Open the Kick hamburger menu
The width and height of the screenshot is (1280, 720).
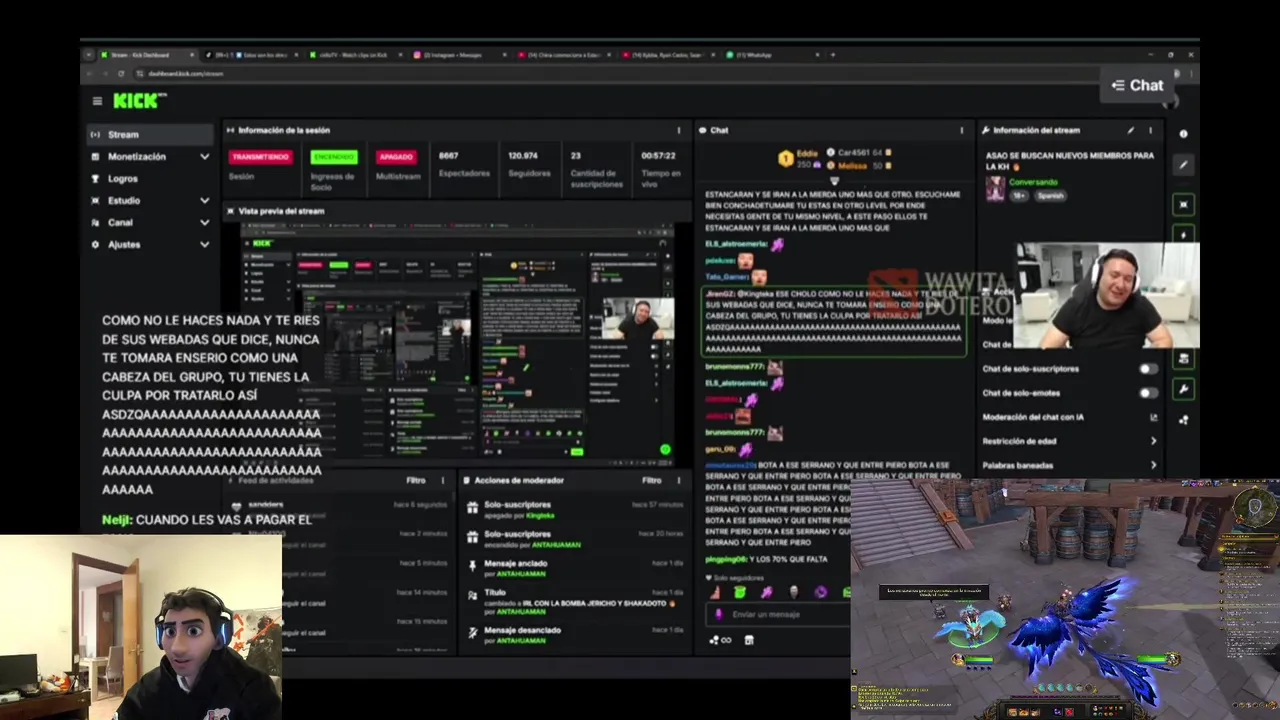97,101
